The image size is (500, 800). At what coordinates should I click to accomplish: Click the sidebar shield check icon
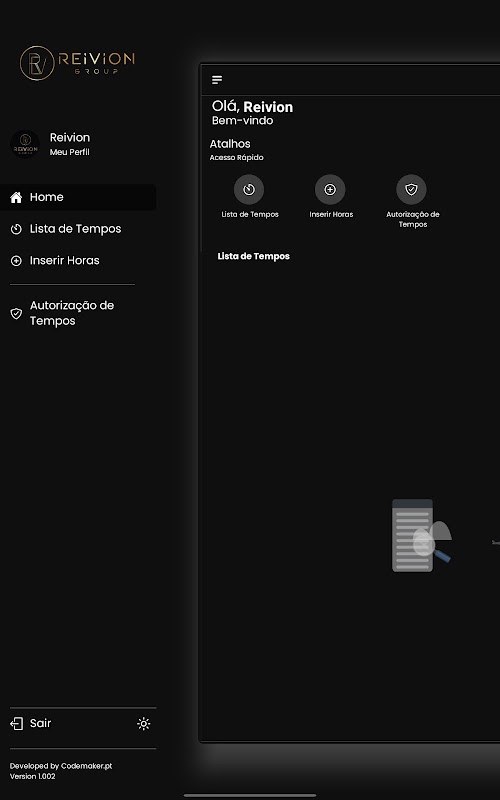coord(16,313)
